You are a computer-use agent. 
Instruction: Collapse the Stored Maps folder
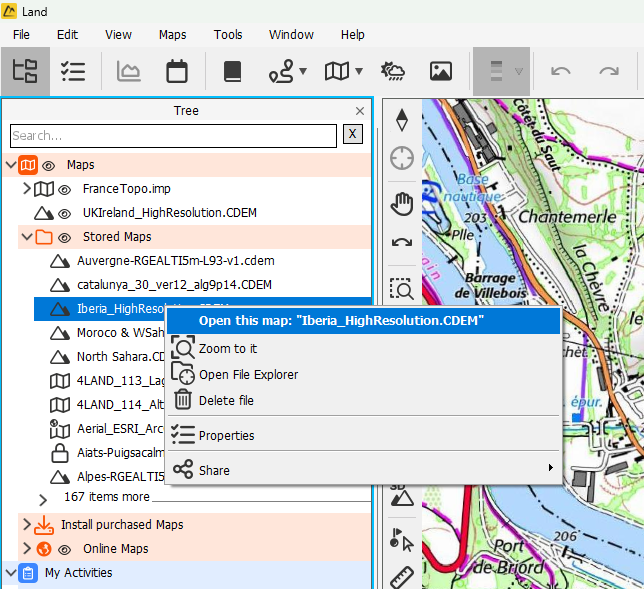(26, 237)
